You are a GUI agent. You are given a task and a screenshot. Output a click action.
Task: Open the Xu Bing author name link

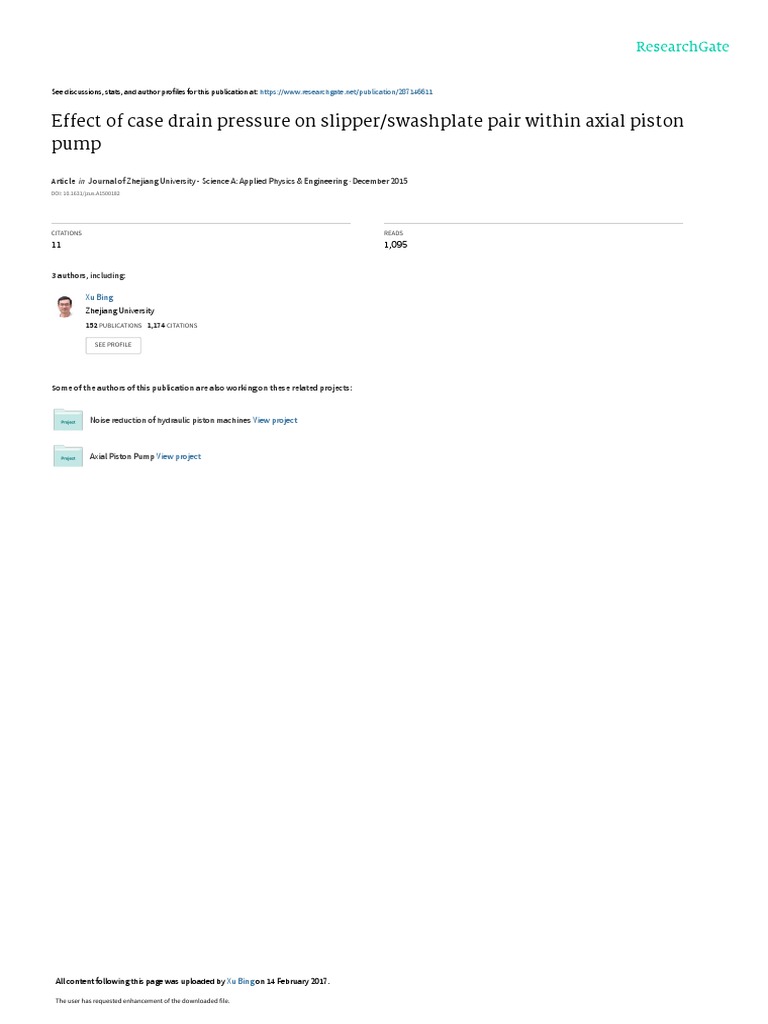[99, 297]
